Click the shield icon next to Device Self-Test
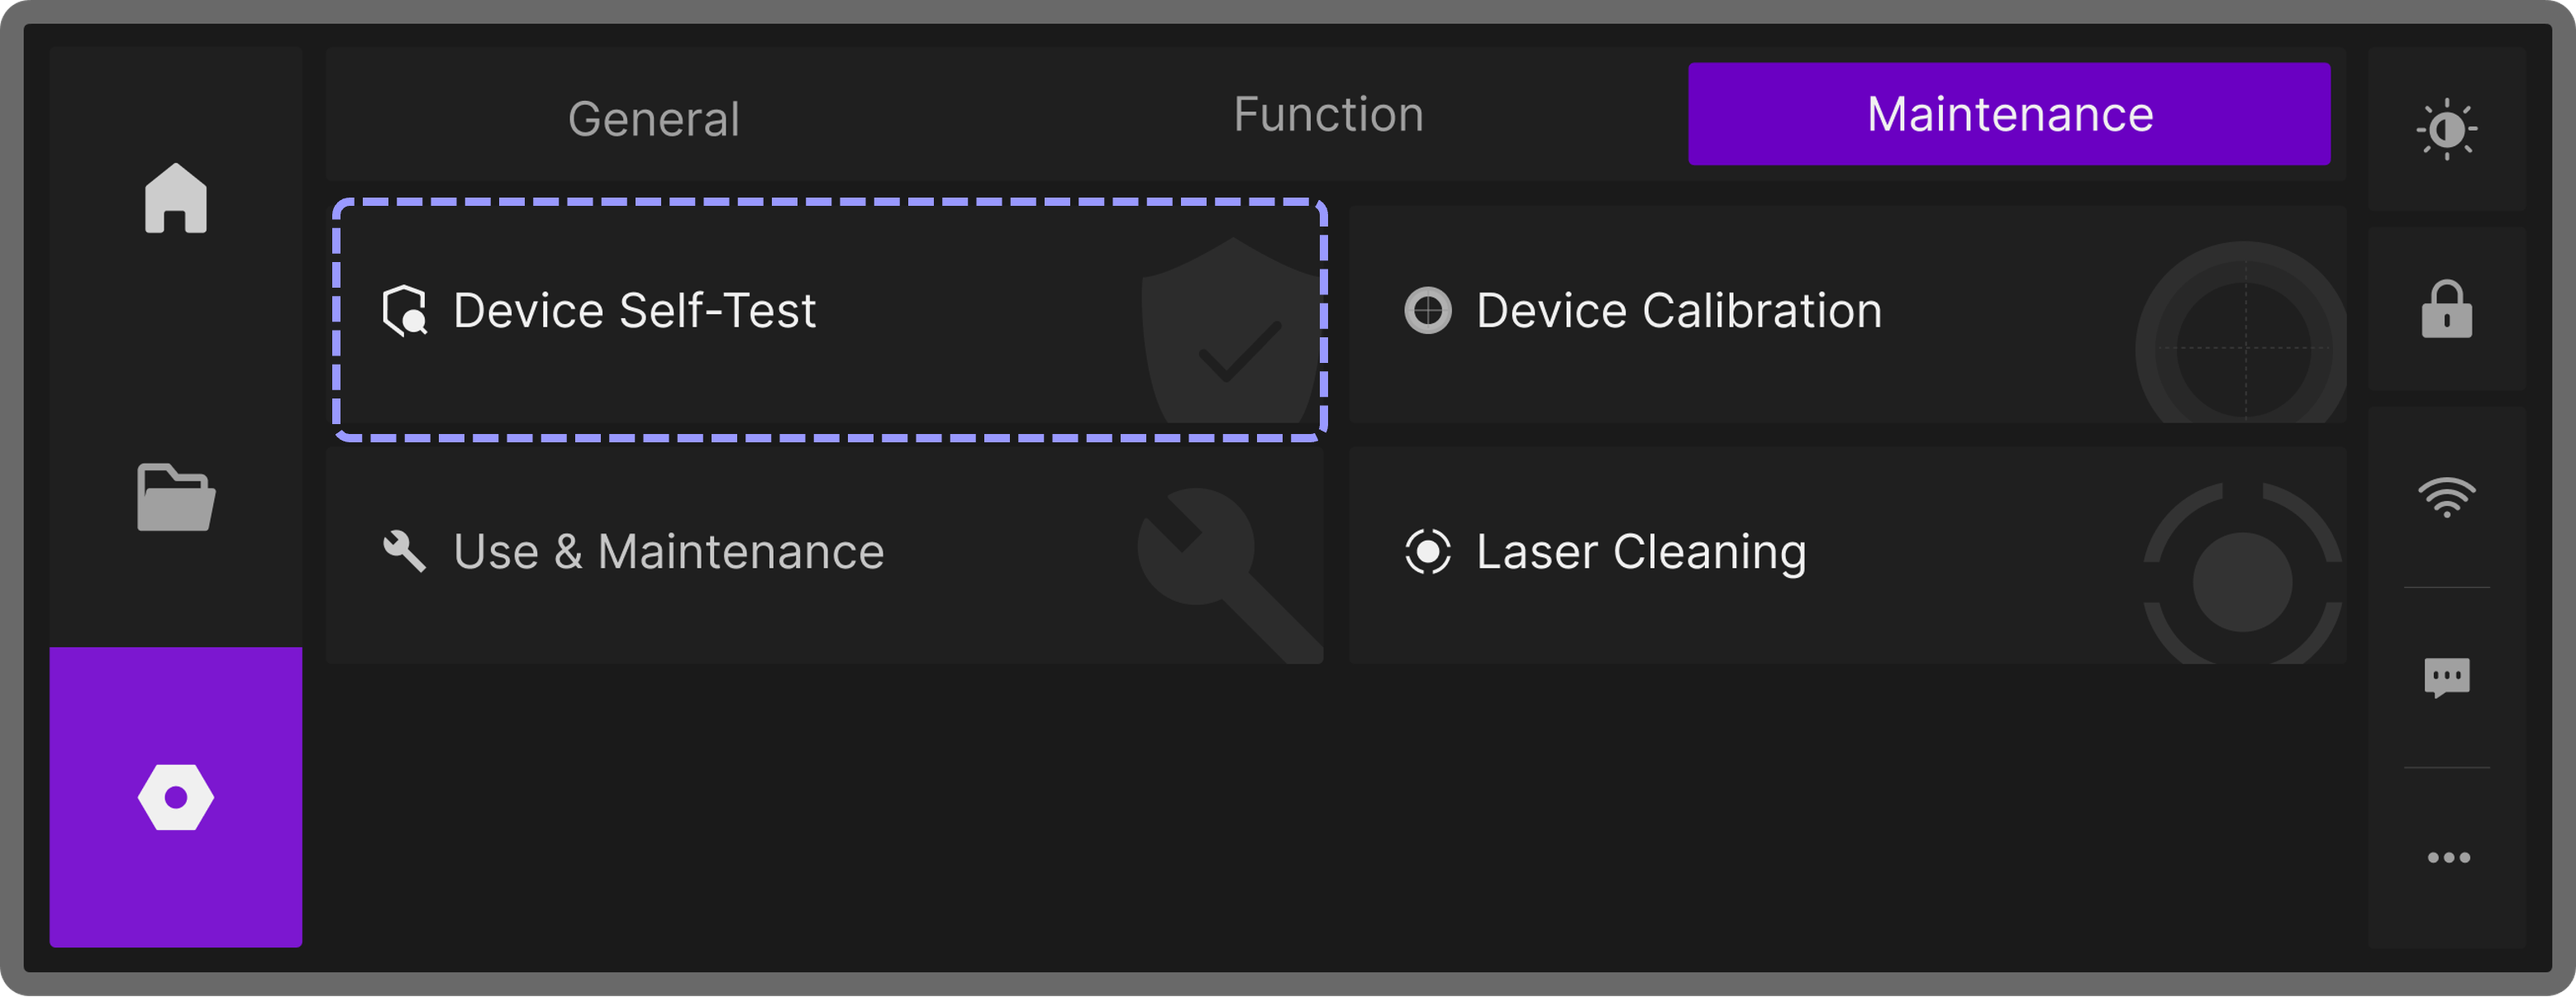The width and height of the screenshot is (2576, 997). click(x=405, y=311)
